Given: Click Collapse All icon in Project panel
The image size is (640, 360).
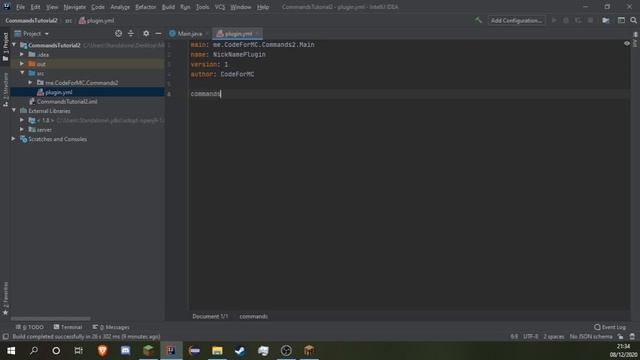Looking at the screenshot, I should pyautogui.click(x=131, y=33).
